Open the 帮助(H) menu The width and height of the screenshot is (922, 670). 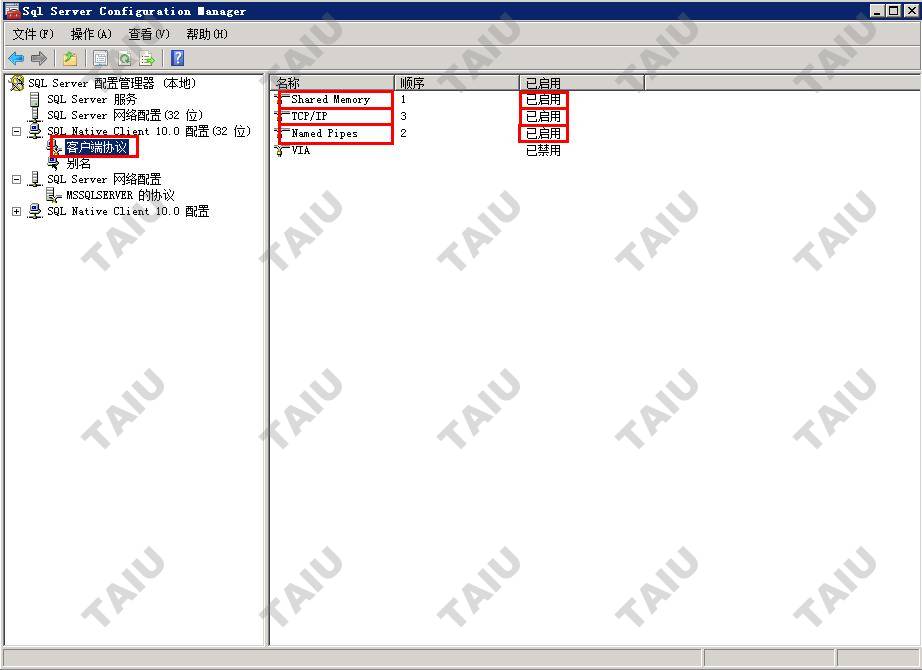[x=206, y=34]
